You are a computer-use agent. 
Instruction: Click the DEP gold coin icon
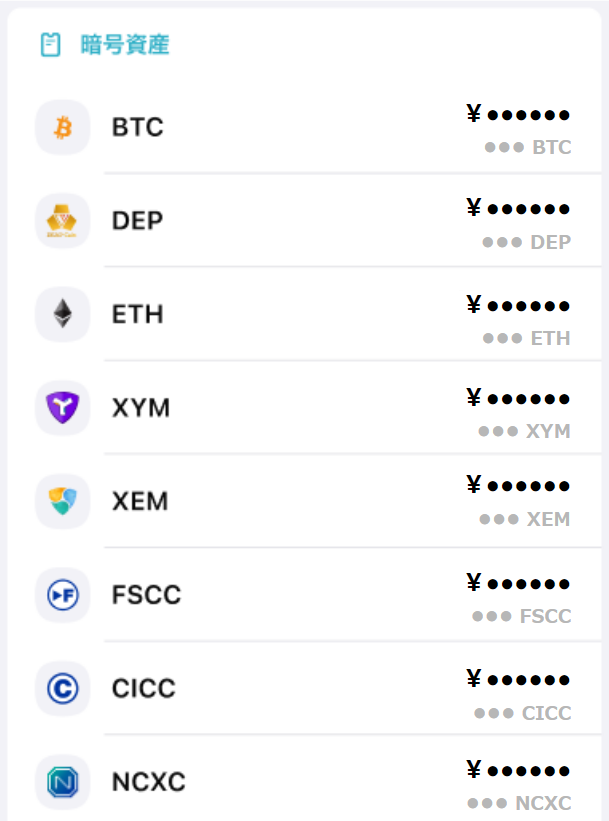click(63, 220)
